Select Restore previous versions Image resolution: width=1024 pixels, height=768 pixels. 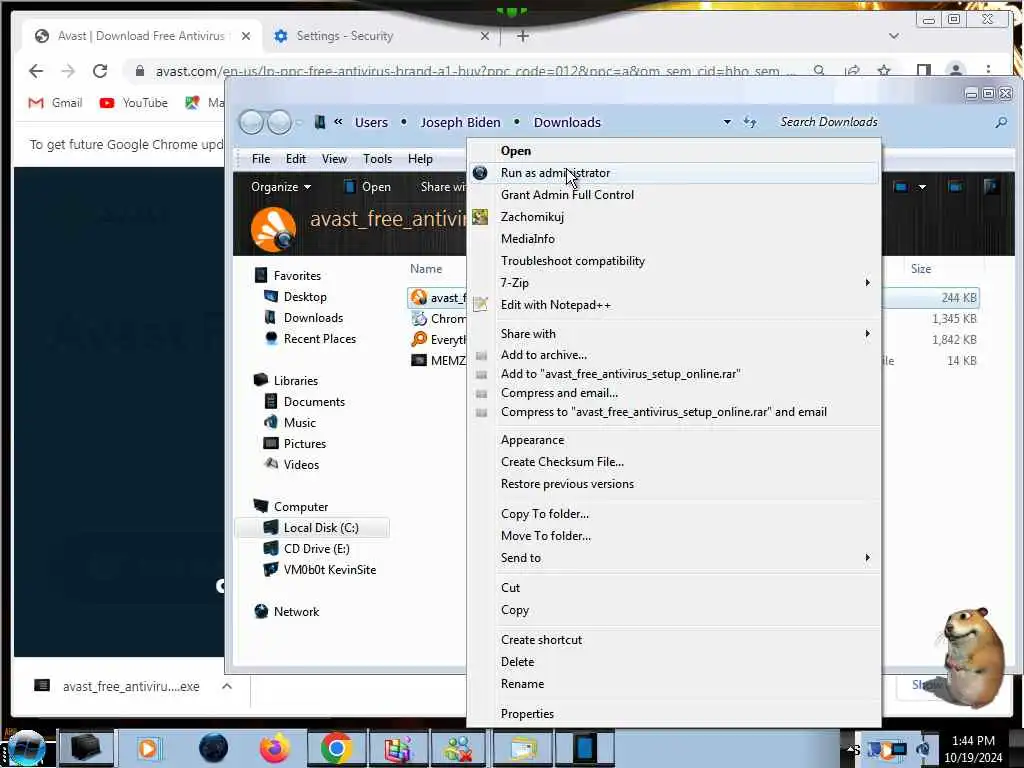(x=673, y=484)
